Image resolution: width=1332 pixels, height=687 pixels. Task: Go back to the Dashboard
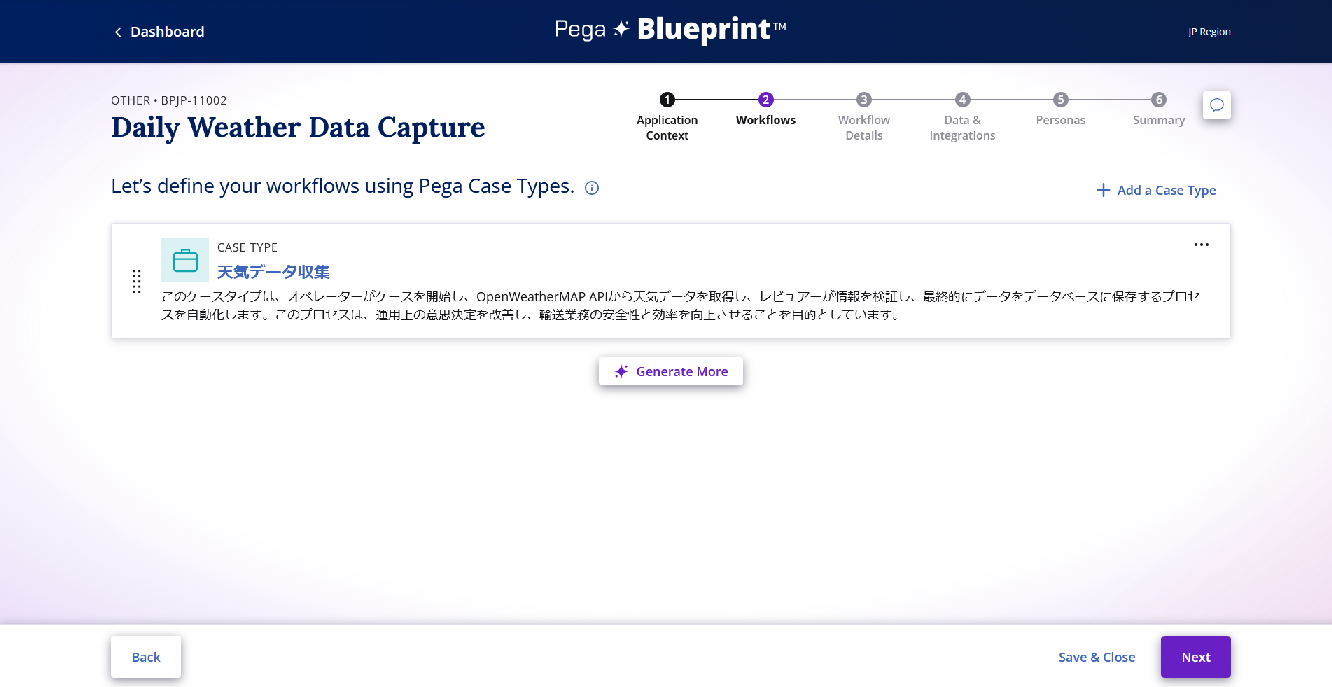[x=159, y=32]
